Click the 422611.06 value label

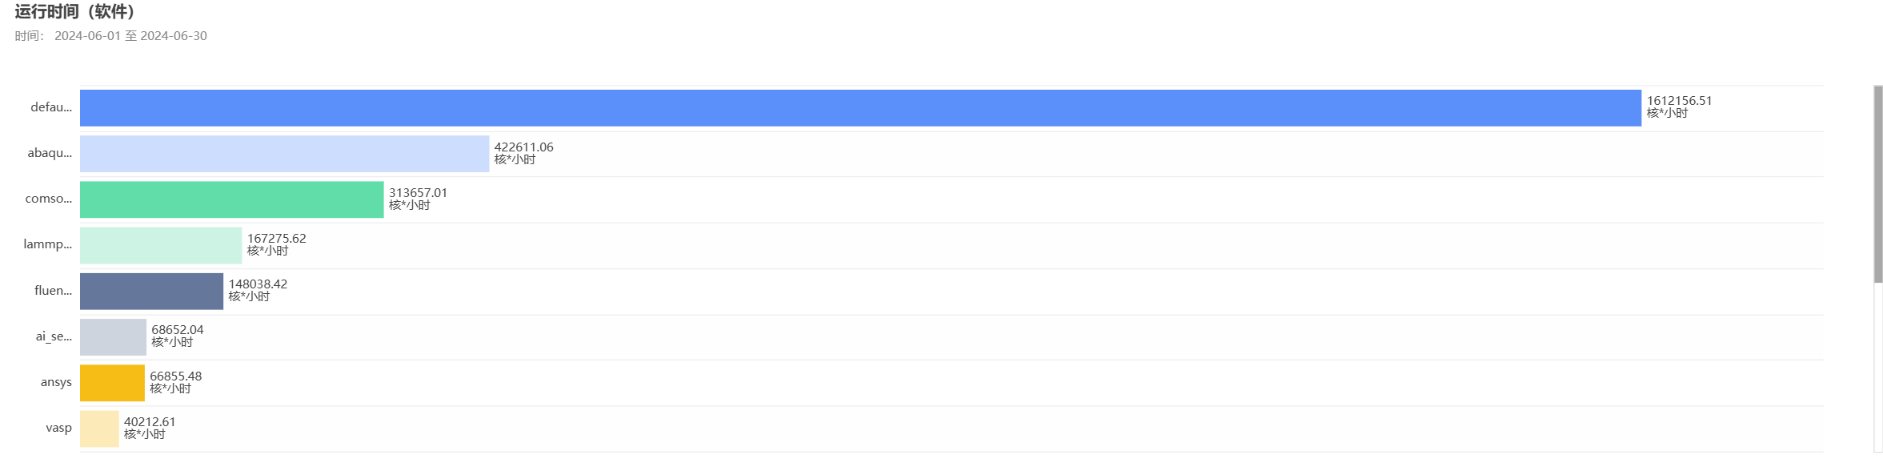pyautogui.click(x=523, y=147)
